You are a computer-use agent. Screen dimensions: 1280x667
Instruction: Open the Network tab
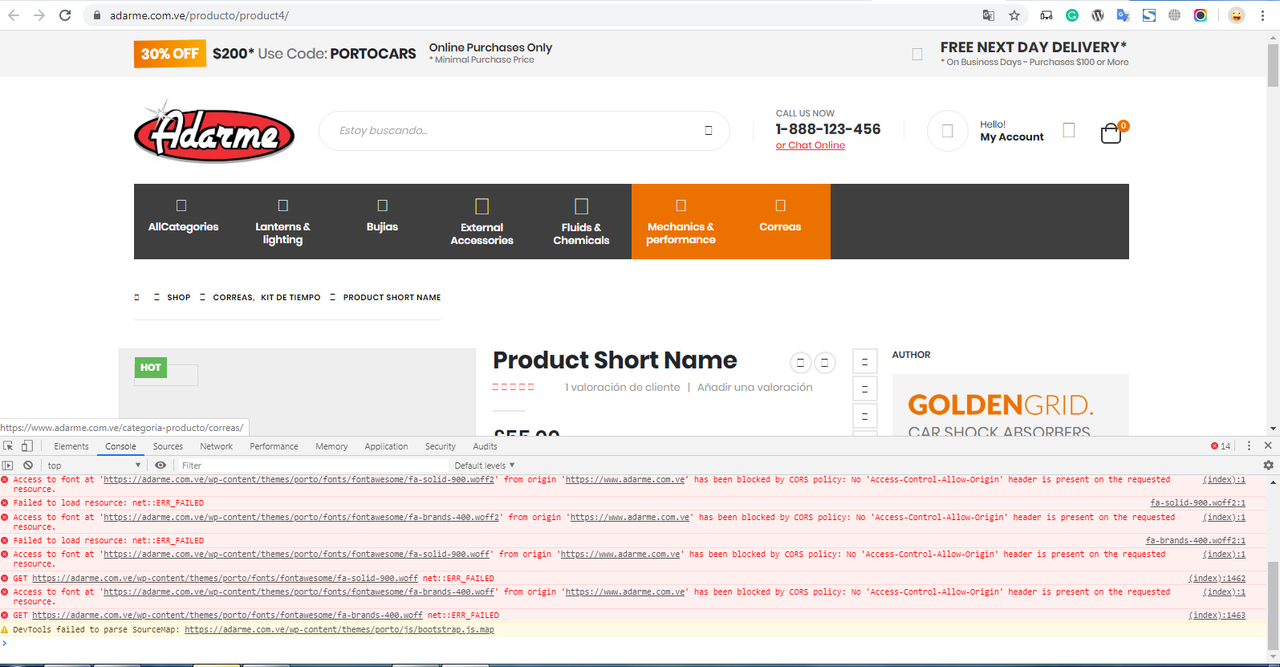(216, 446)
